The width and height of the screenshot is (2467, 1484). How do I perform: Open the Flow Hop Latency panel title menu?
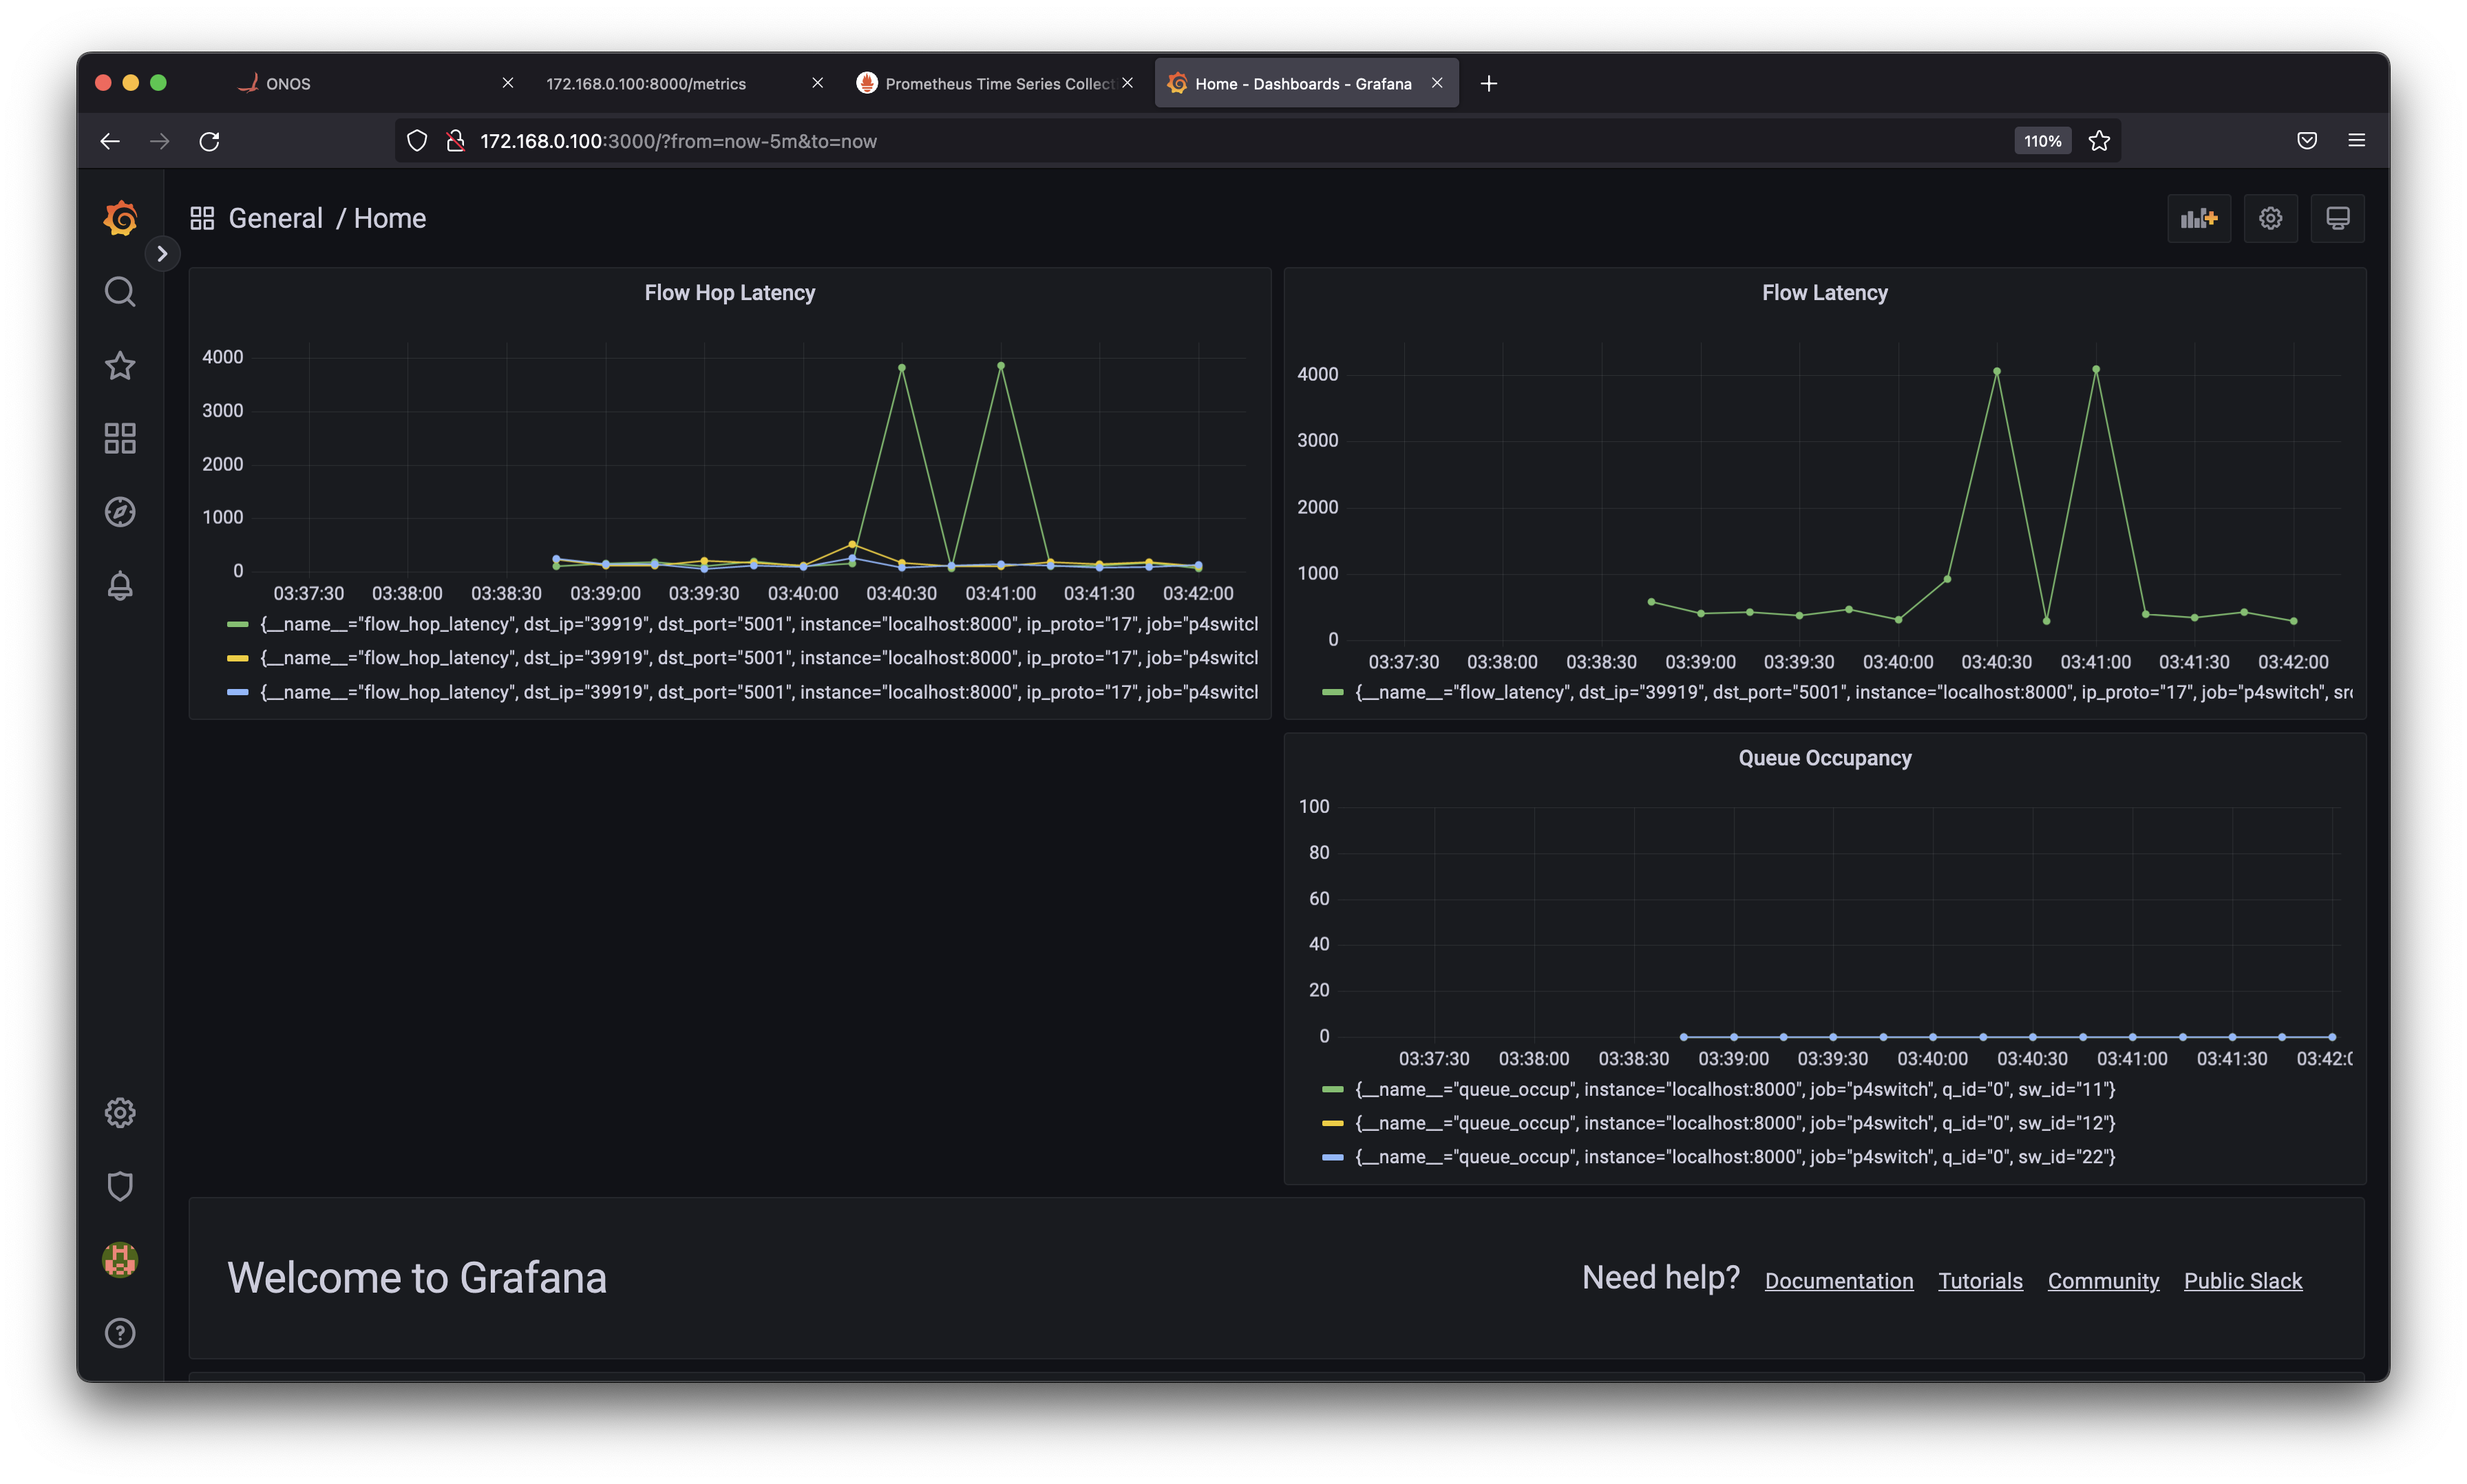pyautogui.click(x=730, y=293)
